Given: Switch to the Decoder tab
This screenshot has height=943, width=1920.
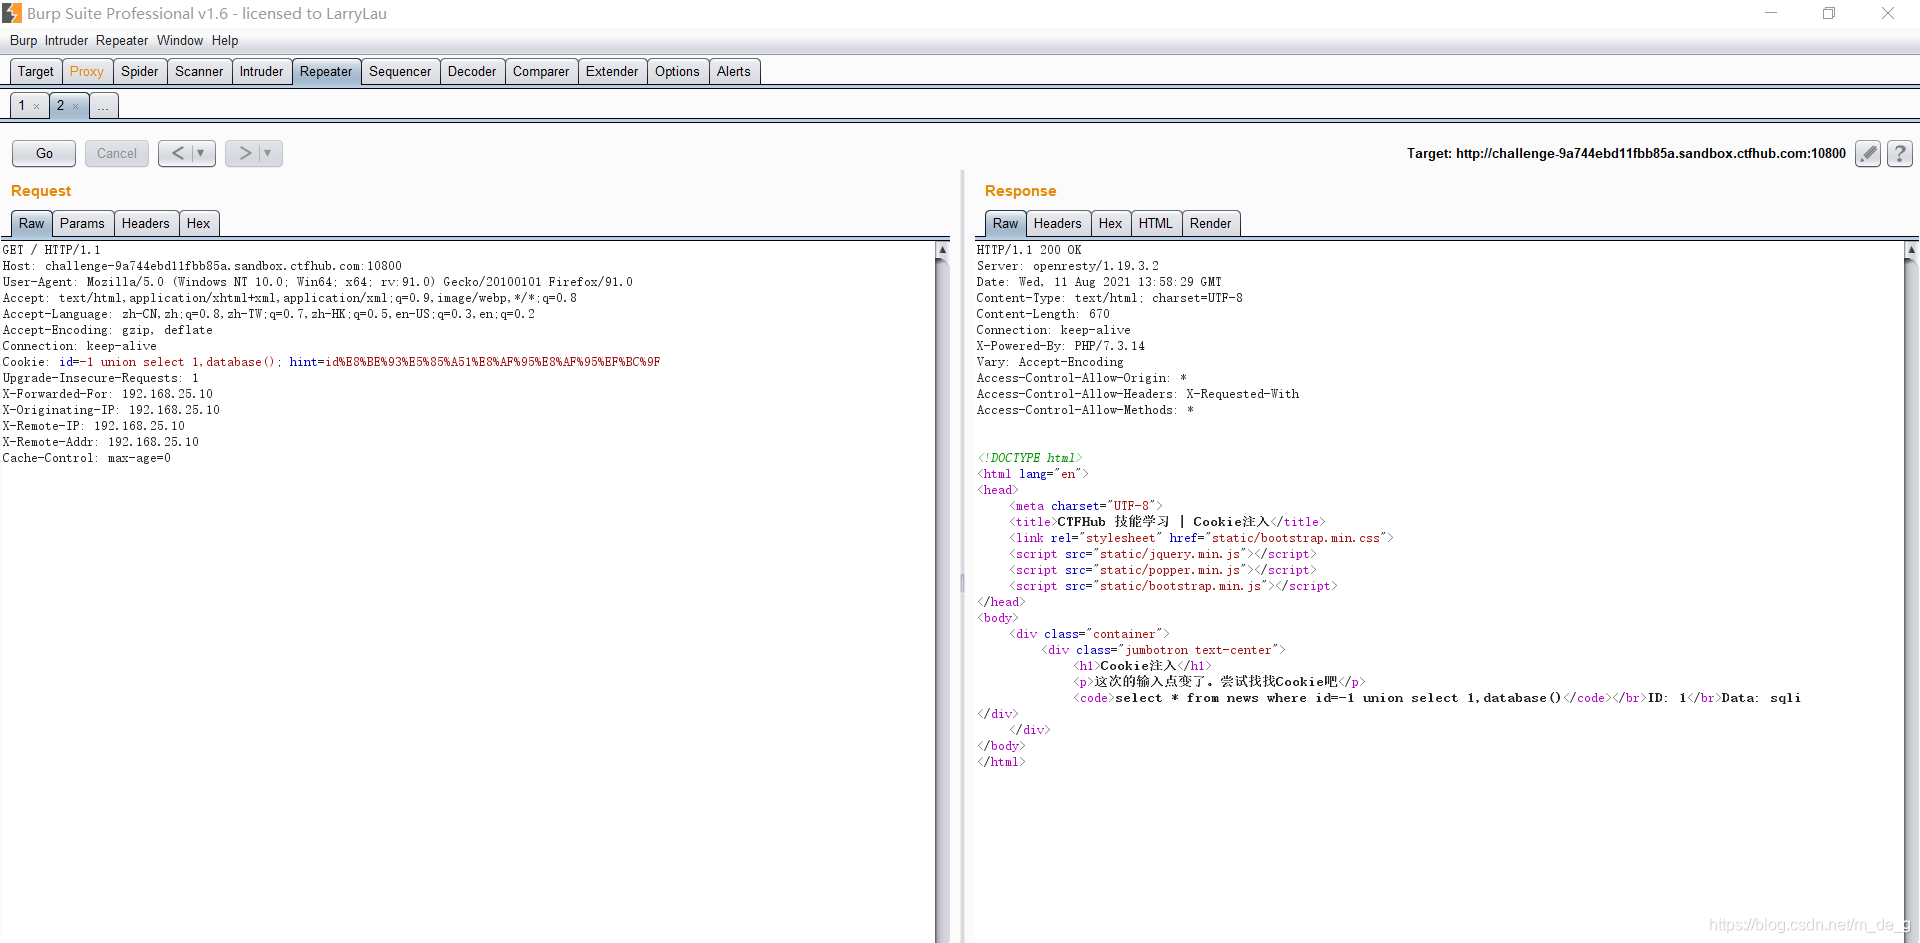Looking at the screenshot, I should pos(472,71).
